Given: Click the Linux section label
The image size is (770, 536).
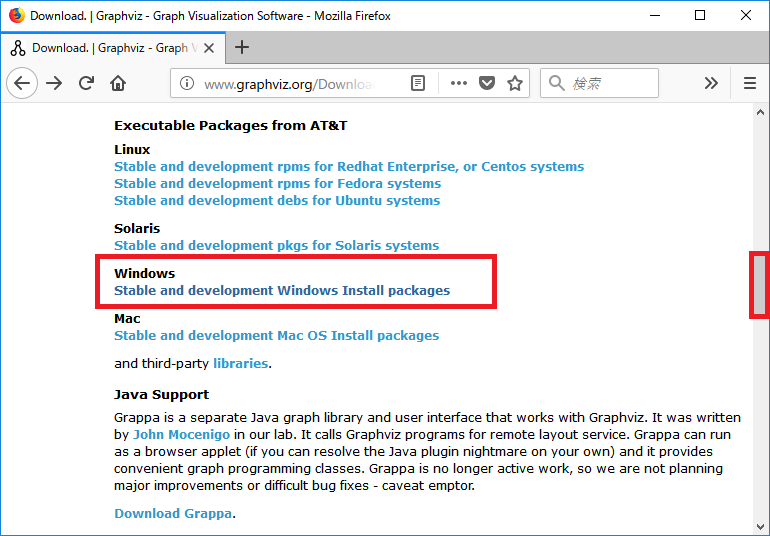Looking at the screenshot, I should click(x=132, y=149).
